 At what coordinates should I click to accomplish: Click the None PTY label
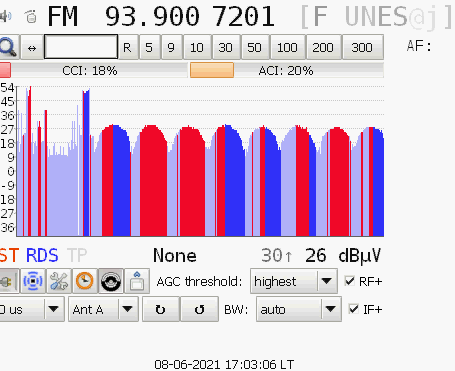175,256
